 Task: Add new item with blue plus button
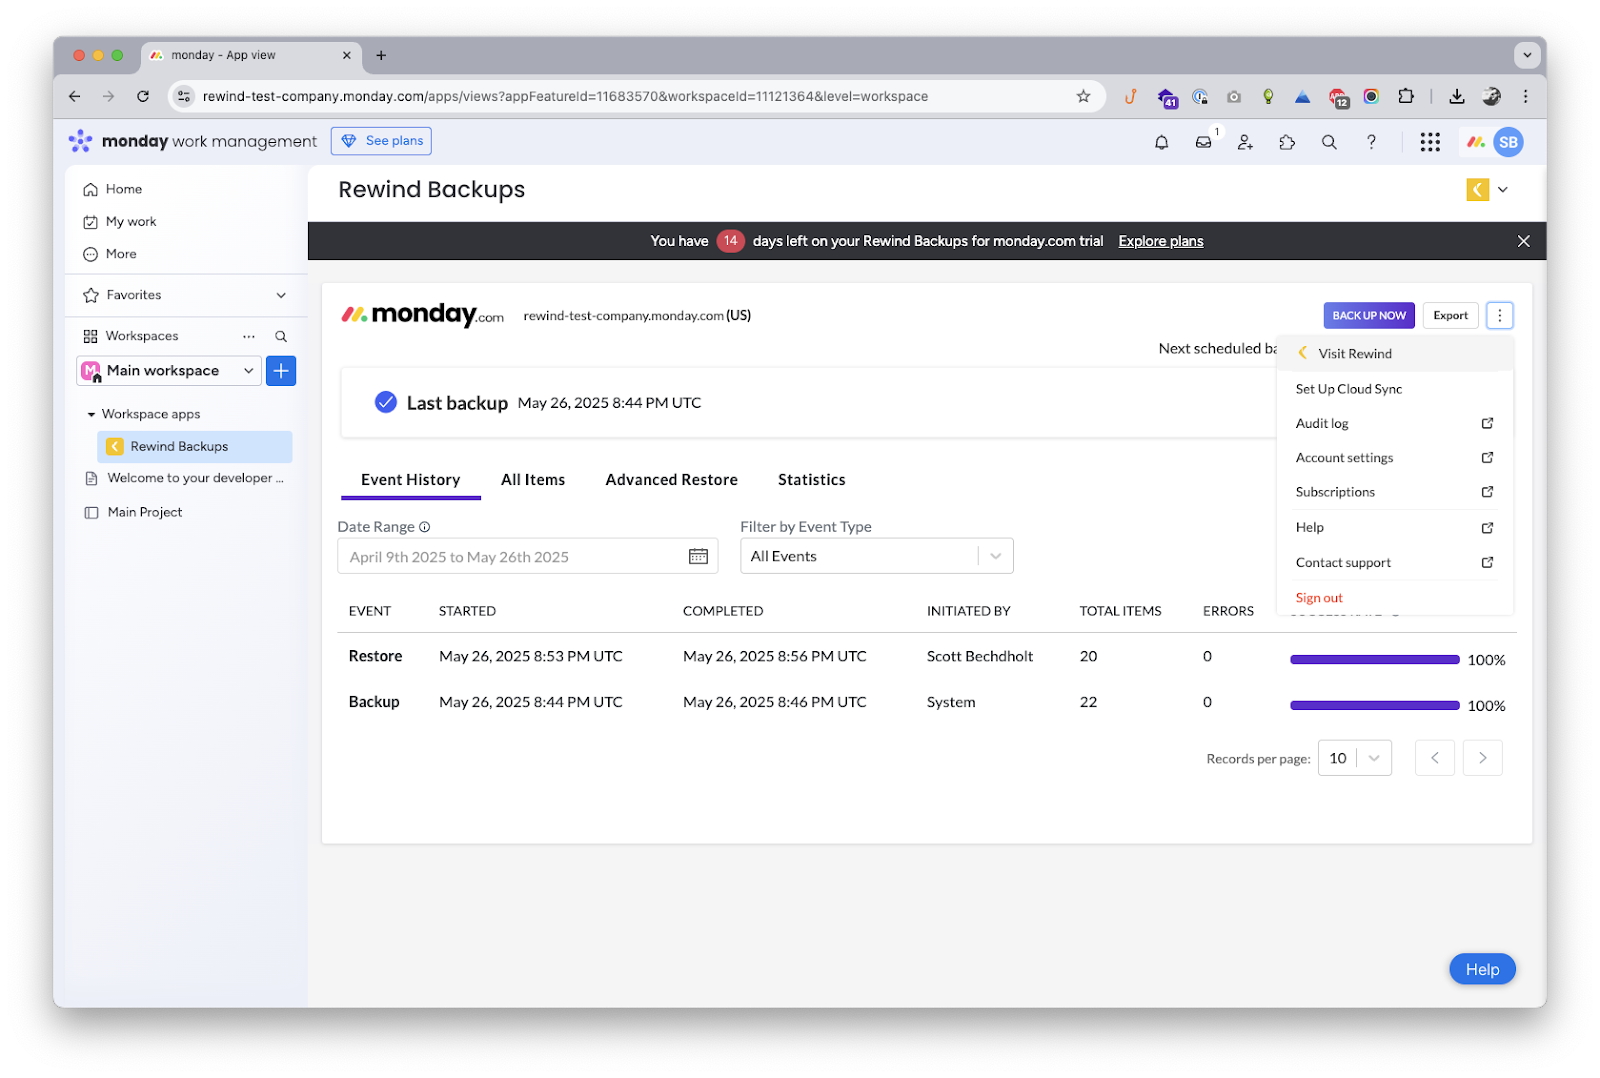click(x=281, y=371)
